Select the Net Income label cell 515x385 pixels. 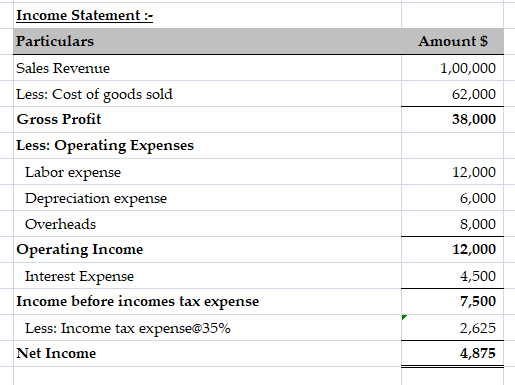click(x=207, y=354)
